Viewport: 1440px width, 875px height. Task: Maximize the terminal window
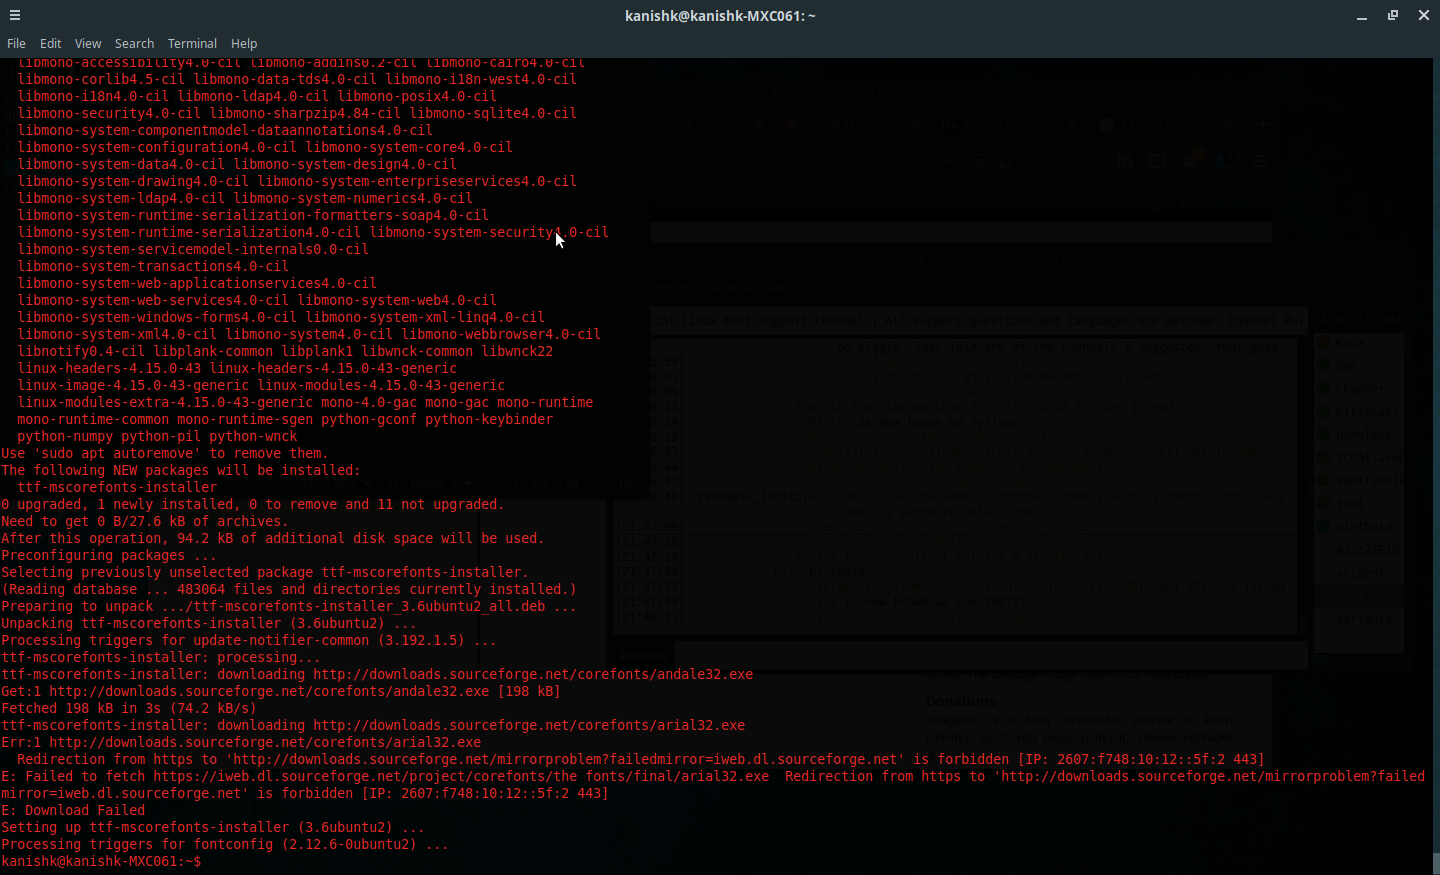pos(1393,15)
